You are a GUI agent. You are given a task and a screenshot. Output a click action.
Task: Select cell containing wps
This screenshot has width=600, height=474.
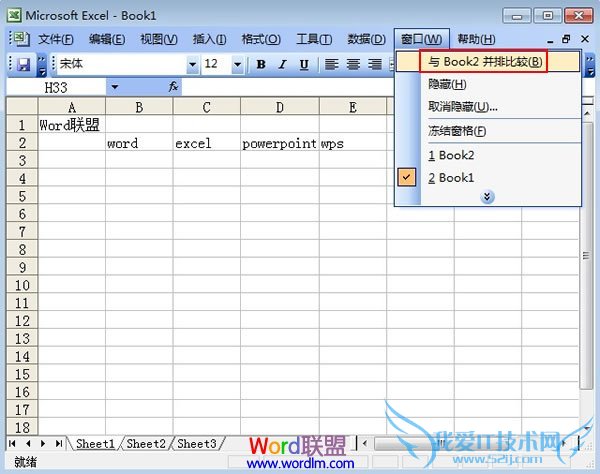353,143
